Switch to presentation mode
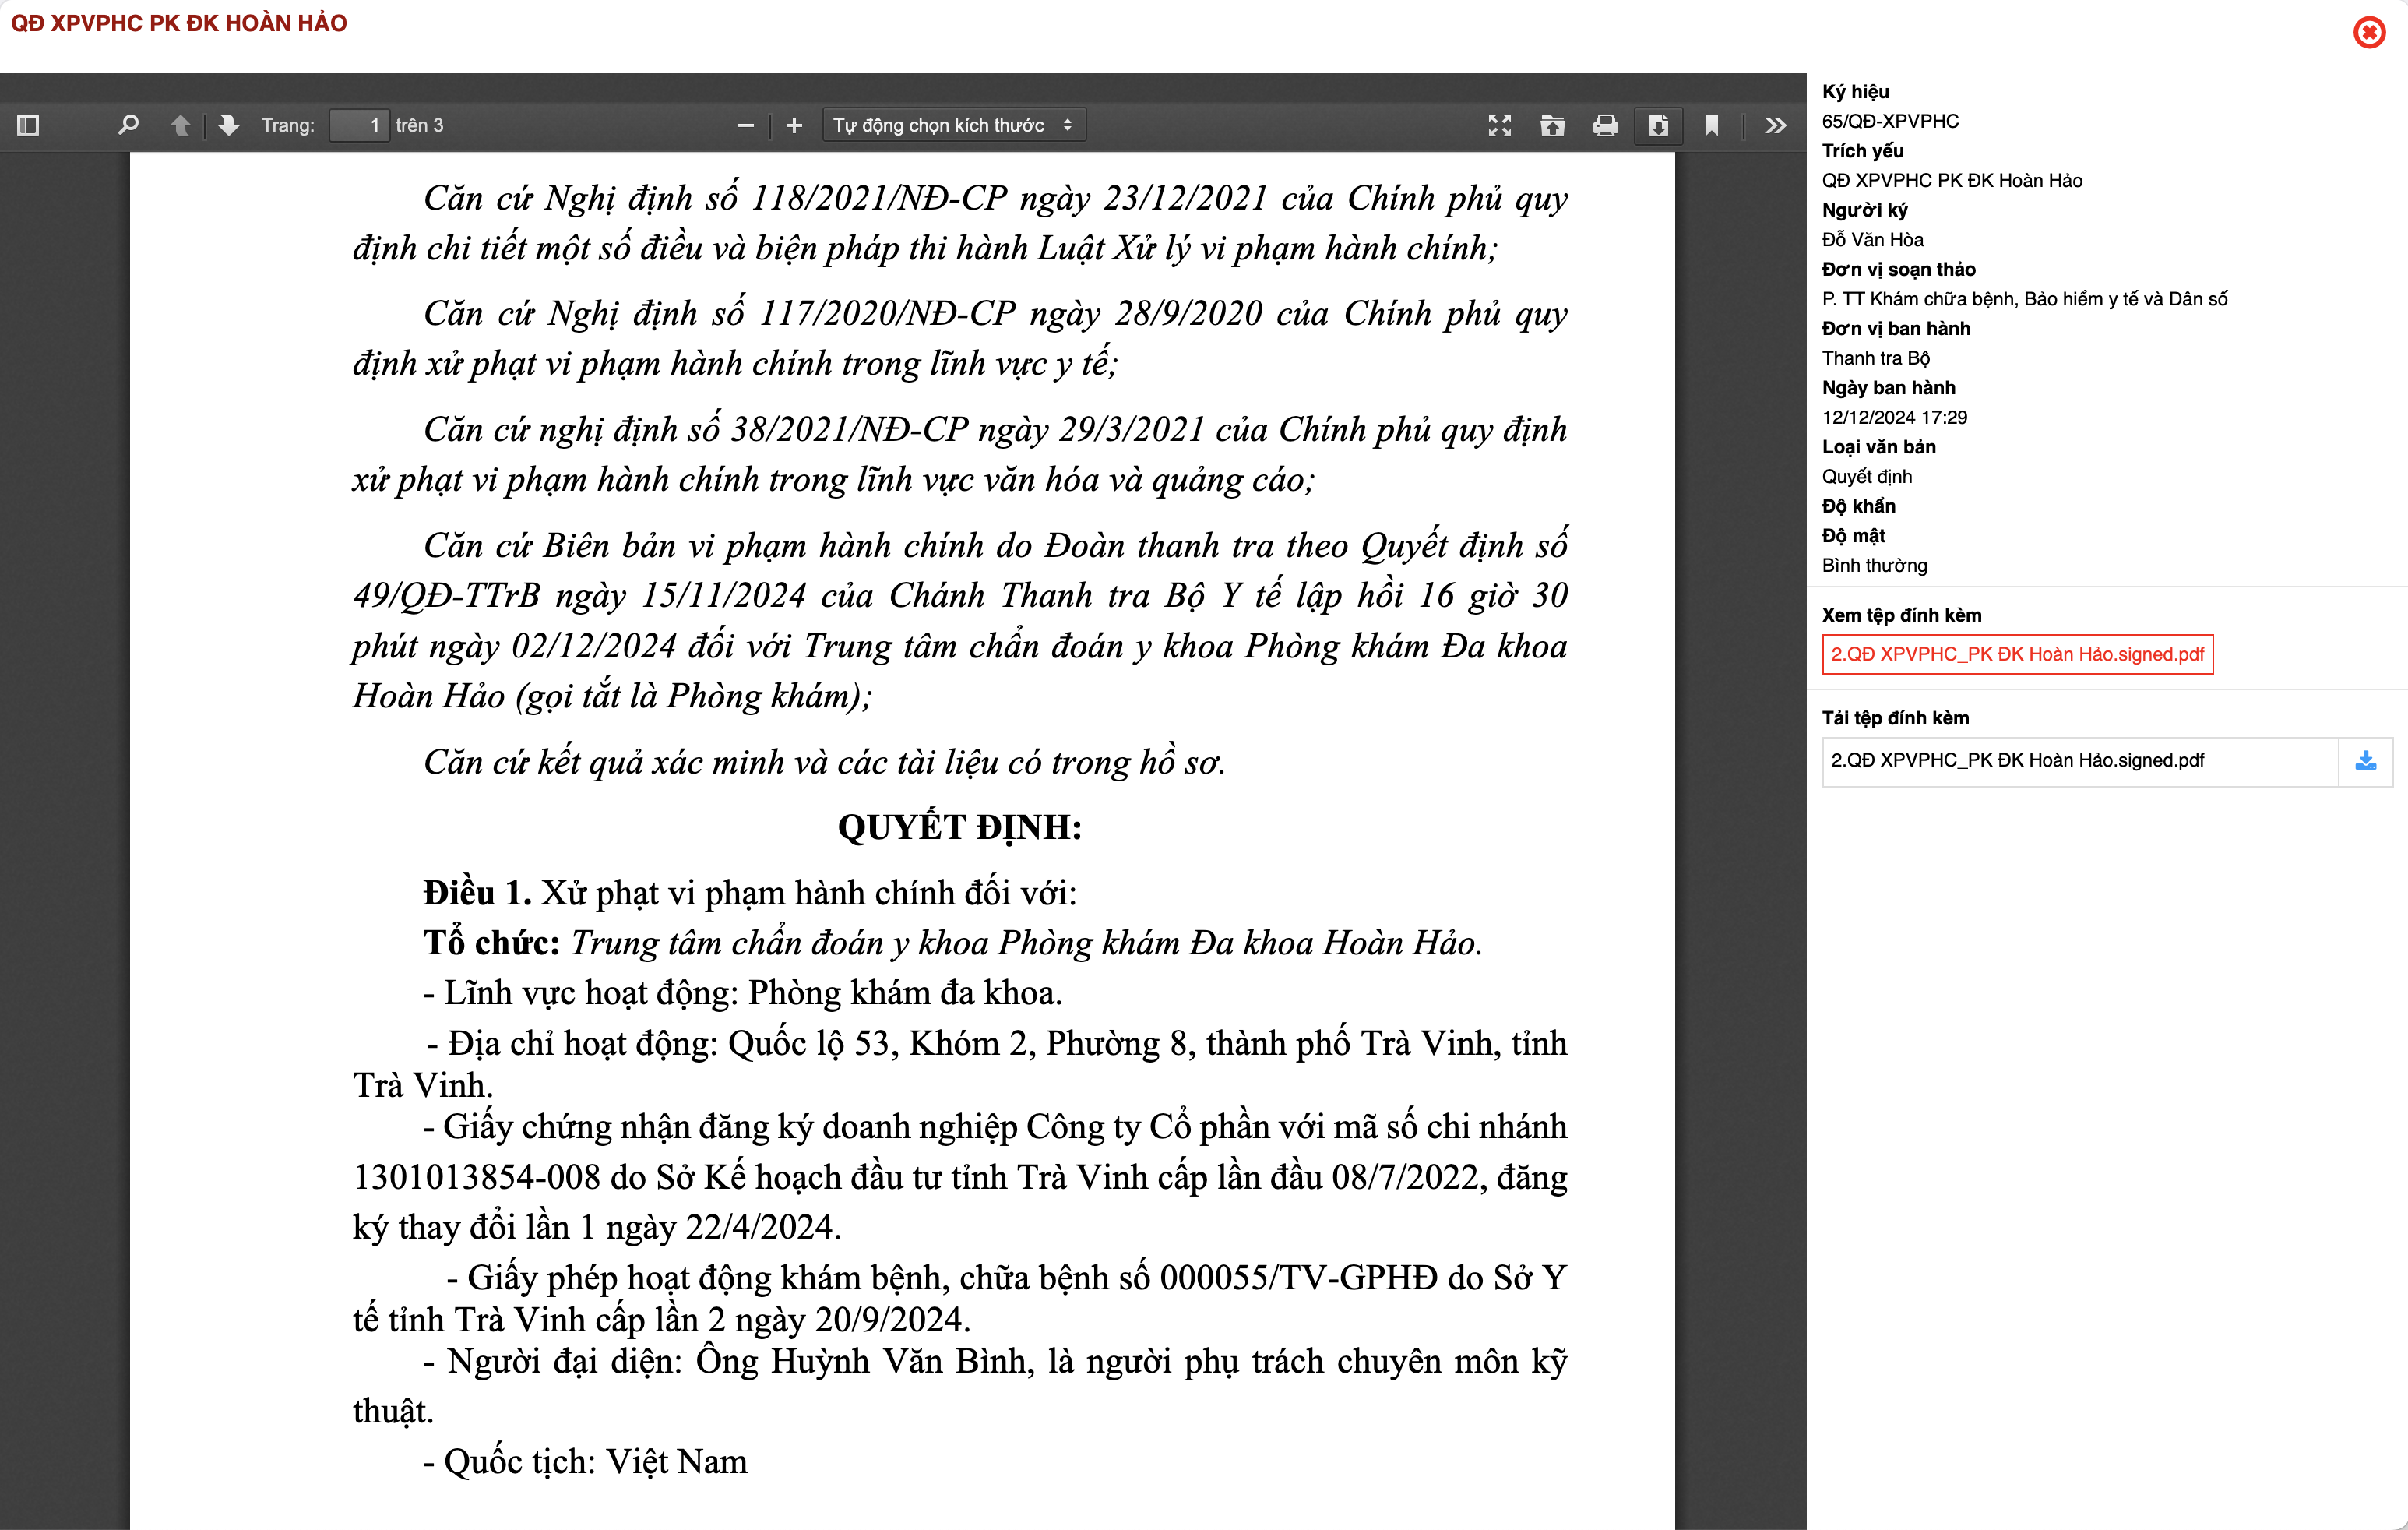Image resolution: width=2408 pixels, height=1530 pixels. pyautogui.click(x=1499, y=125)
